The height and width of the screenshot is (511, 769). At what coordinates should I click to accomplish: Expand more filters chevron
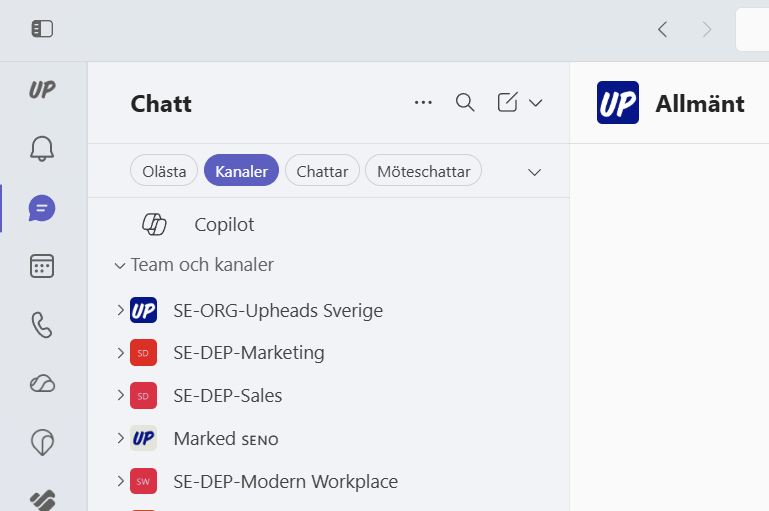(x=534, y=172)
